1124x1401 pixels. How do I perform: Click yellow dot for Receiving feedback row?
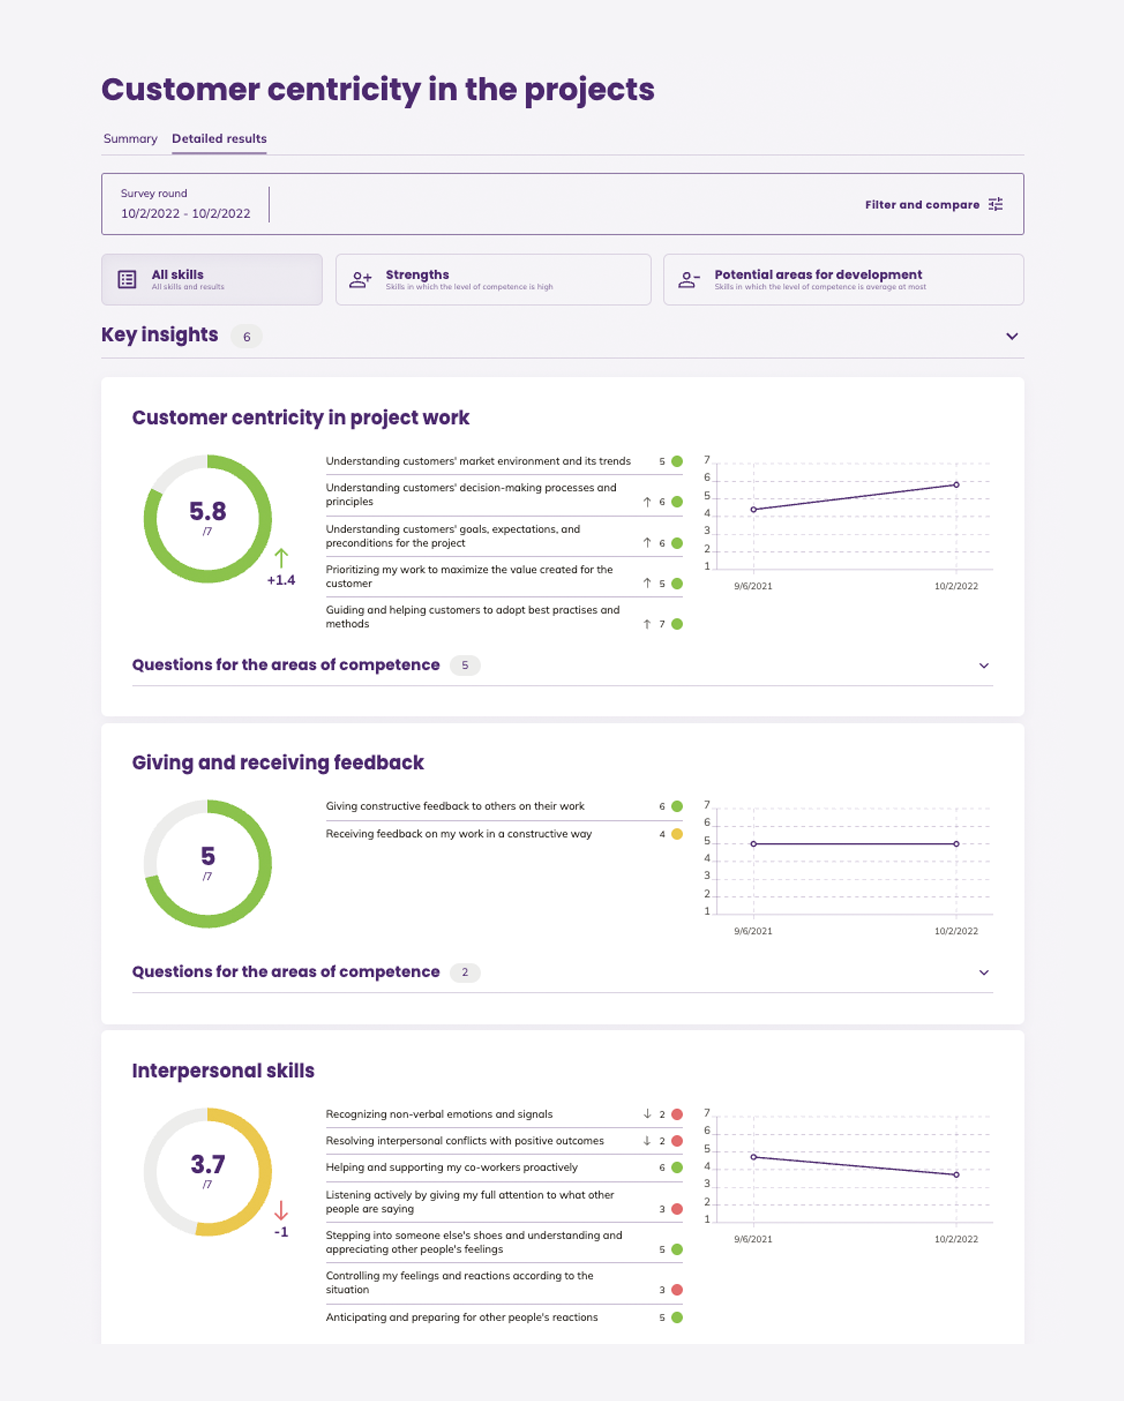click(x=677, y=834)
